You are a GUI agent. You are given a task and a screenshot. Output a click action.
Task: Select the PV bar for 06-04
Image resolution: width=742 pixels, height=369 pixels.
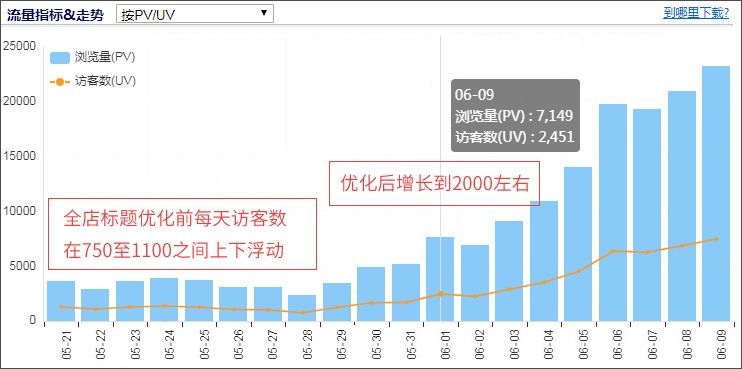click(544, 261)
